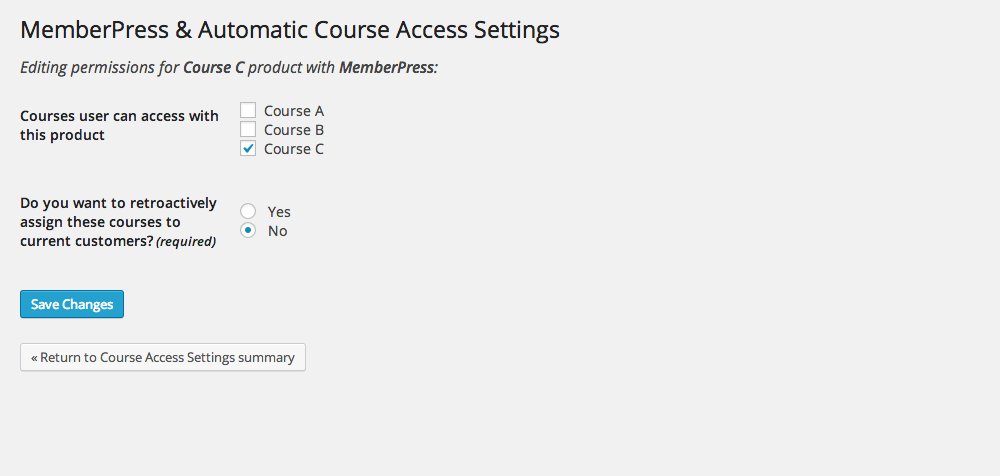Screen dimensions: 1000x476
Task: Click the 'Course C' checkbox label text
Action: click(294, 149)
